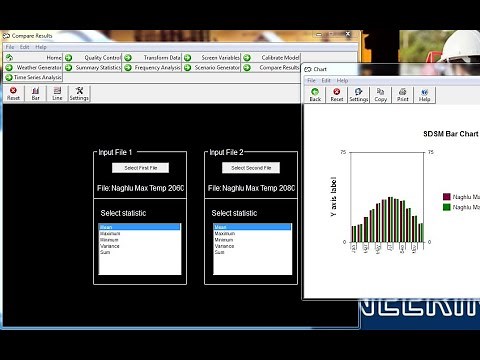Screen dimensions: 480x360
Task: Open Edit menu in Chart window
Action: tap(326, 80)
